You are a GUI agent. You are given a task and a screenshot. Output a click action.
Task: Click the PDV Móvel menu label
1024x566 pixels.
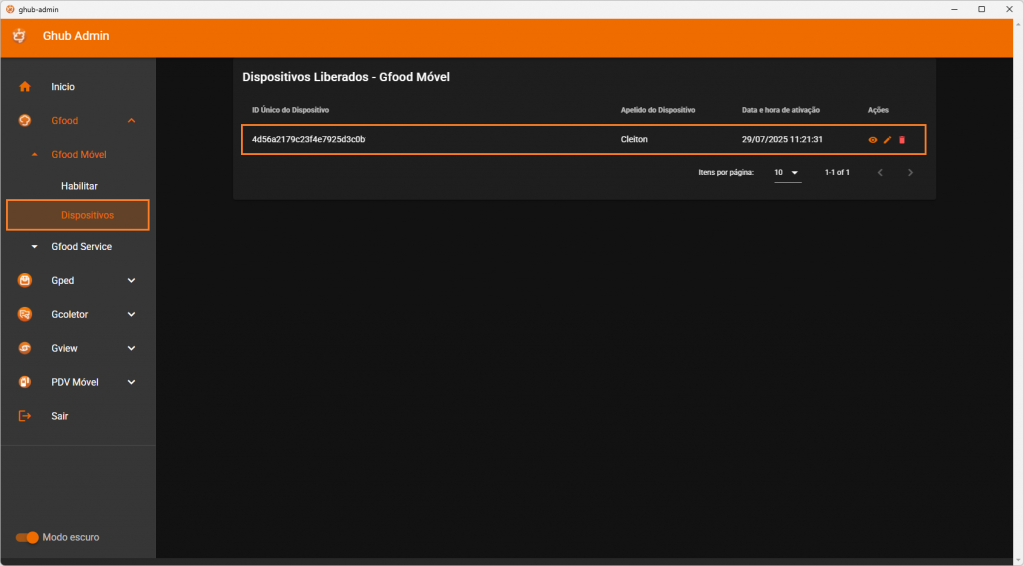coord(75,383)
